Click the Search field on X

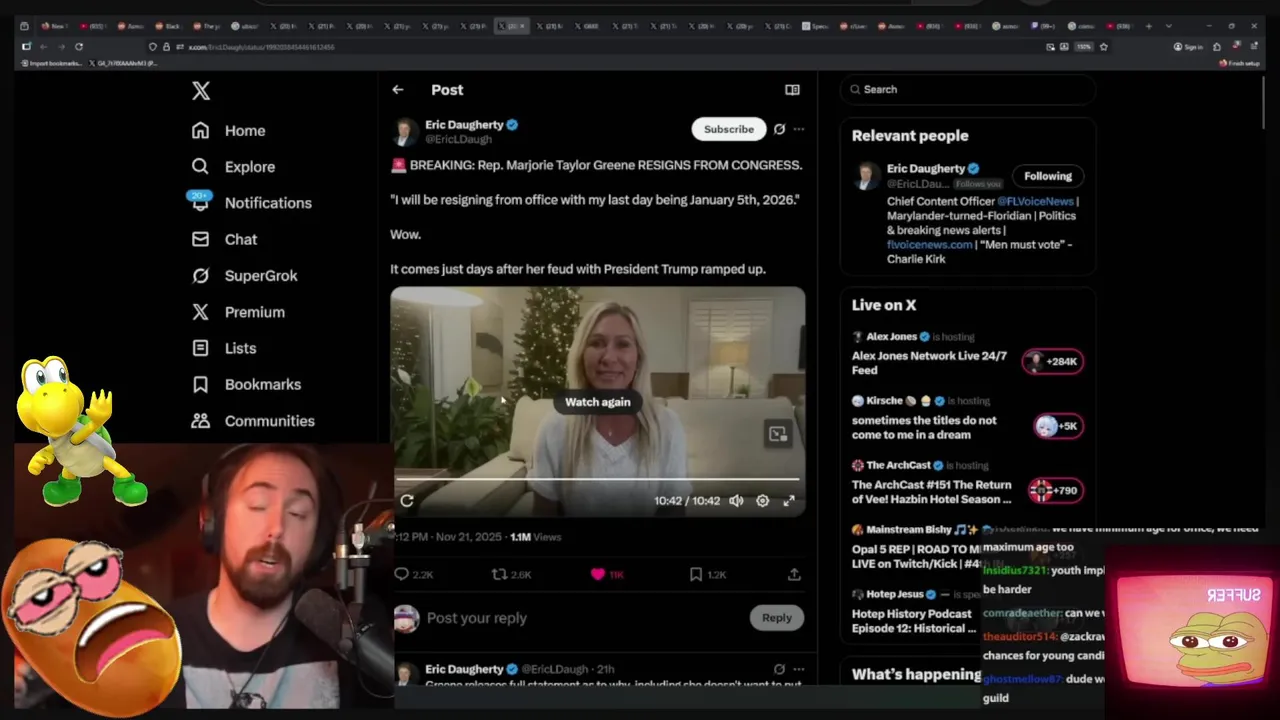click(x=968, y=89)
